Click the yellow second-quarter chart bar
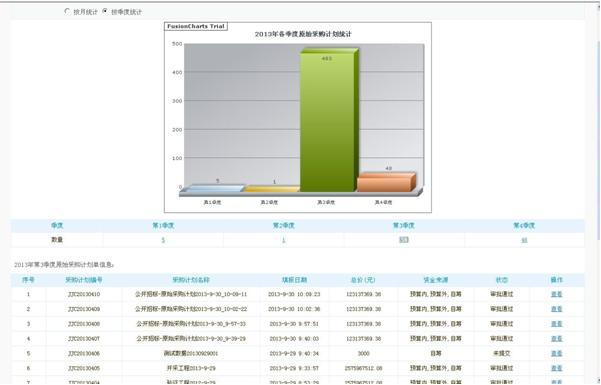Viewport: 601px width, 385px height. pos(272,188)
